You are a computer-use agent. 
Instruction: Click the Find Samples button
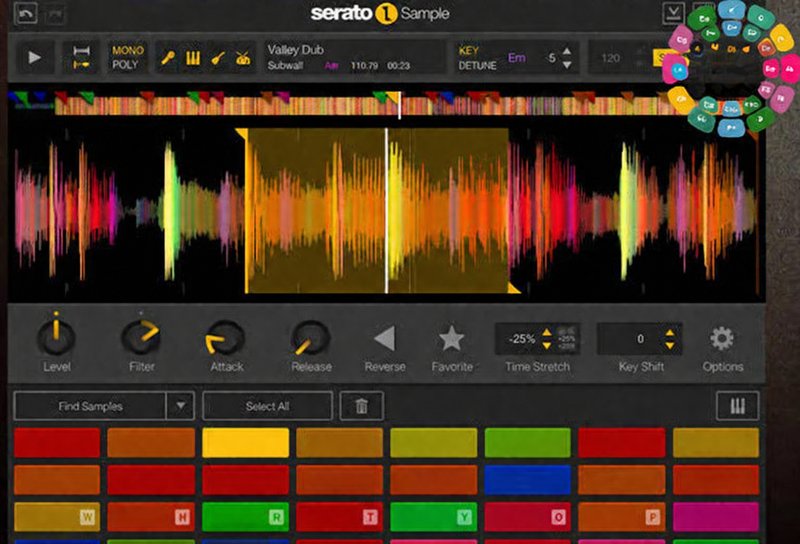pyautogui.click(x=90, y=406)
